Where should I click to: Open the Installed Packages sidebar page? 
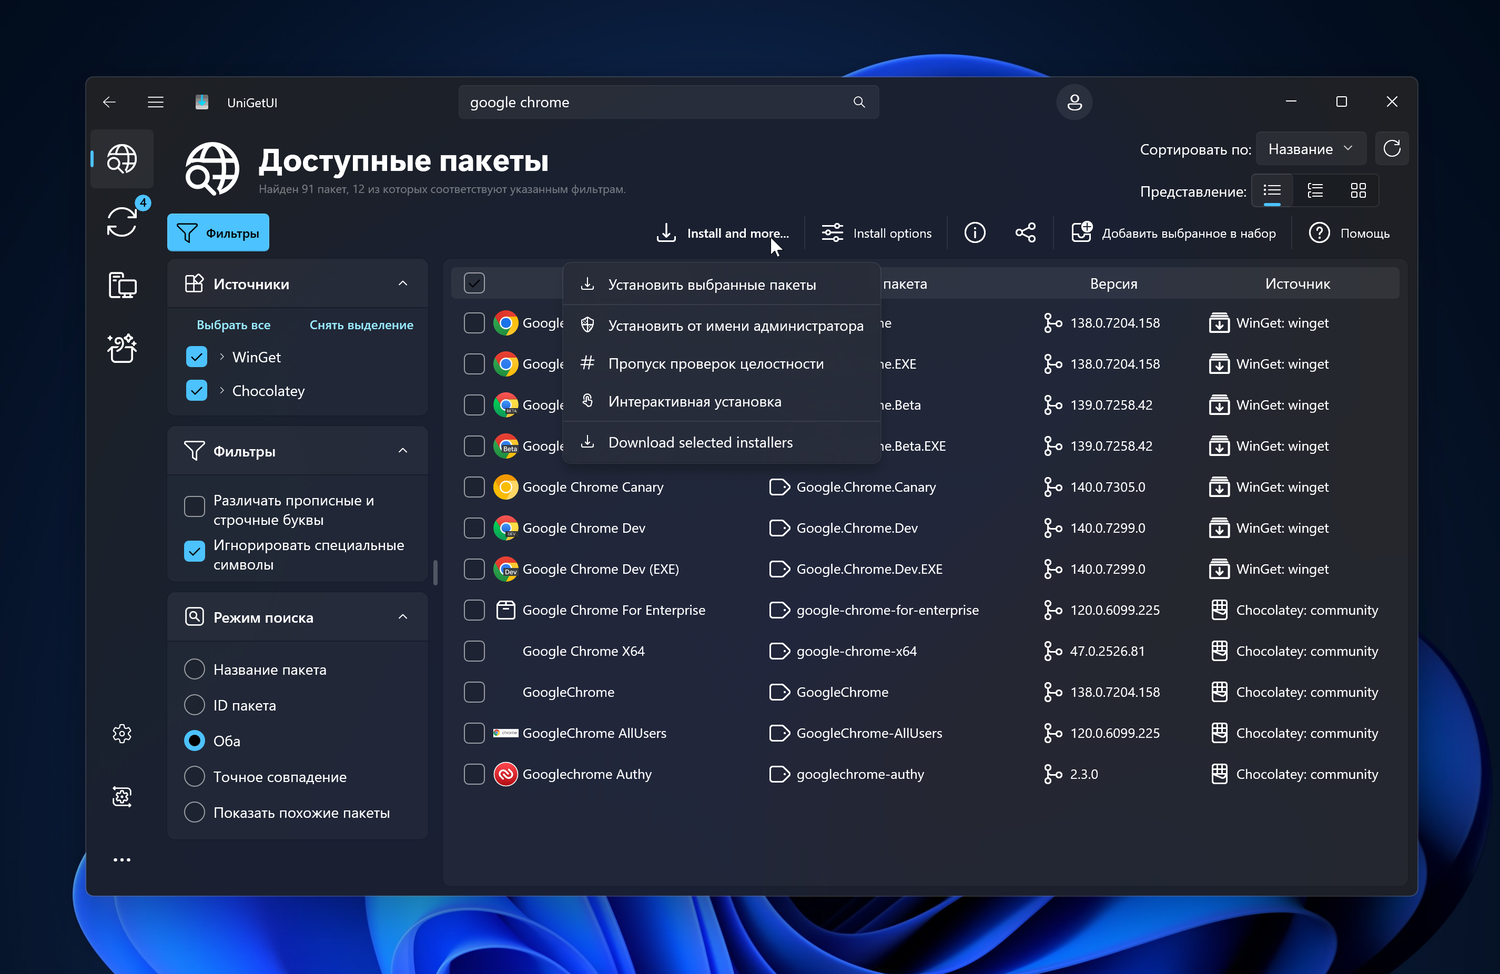point(122,285)
